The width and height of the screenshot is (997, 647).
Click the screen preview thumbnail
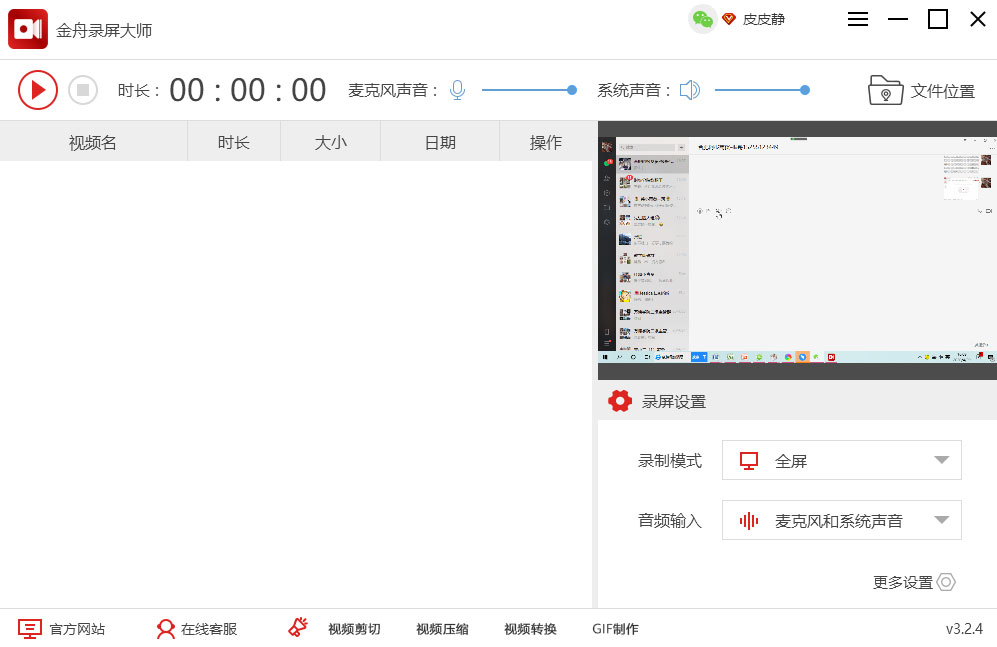click(x=797, y=250)
